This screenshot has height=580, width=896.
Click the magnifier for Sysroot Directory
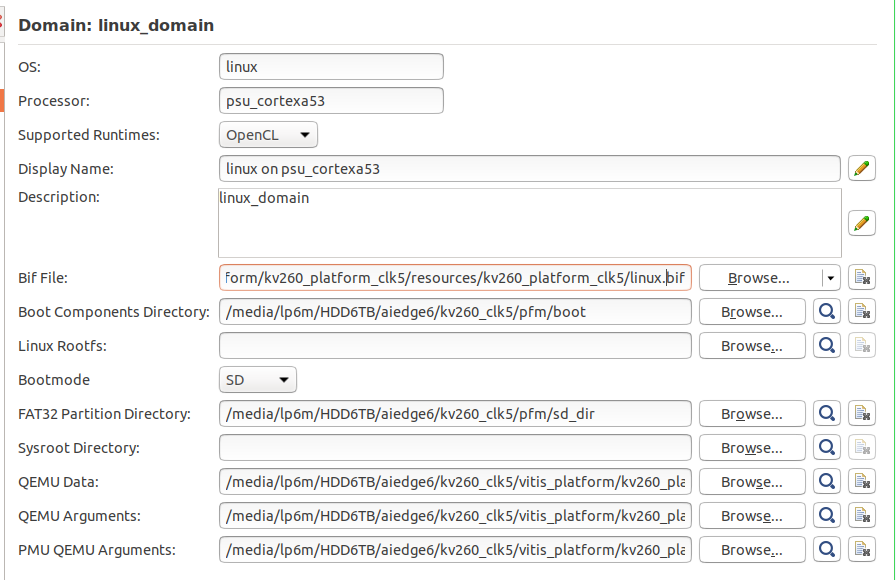(x=827, y=448)
